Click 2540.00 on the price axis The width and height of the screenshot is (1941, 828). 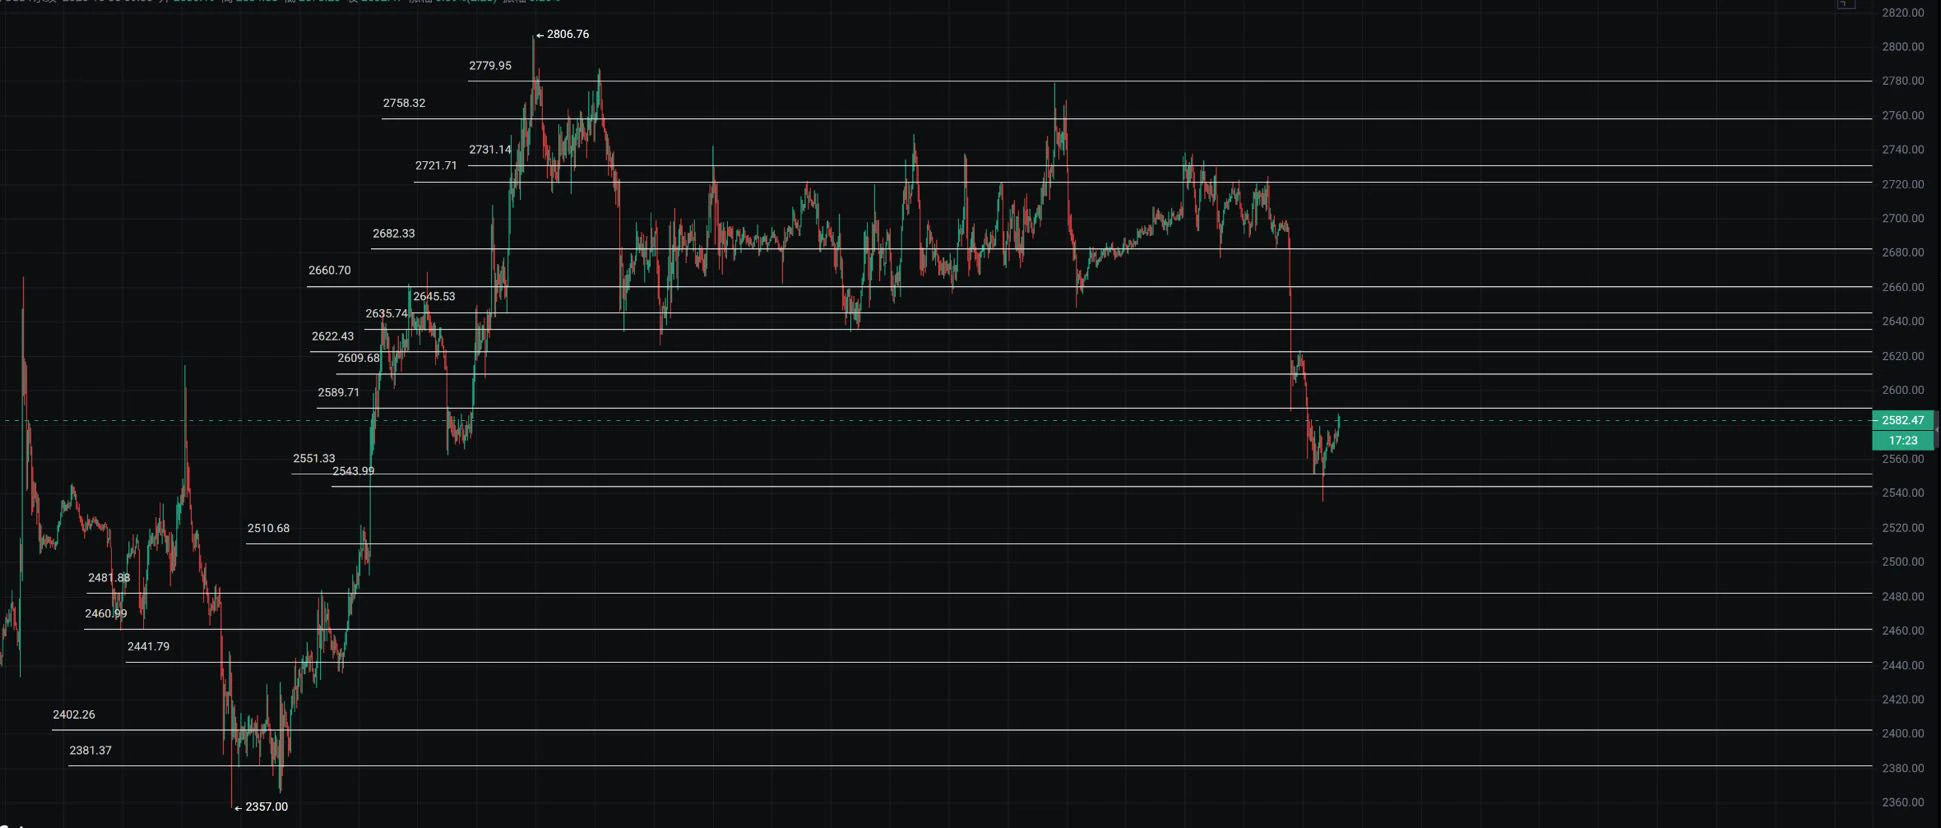coord(1902,493)
